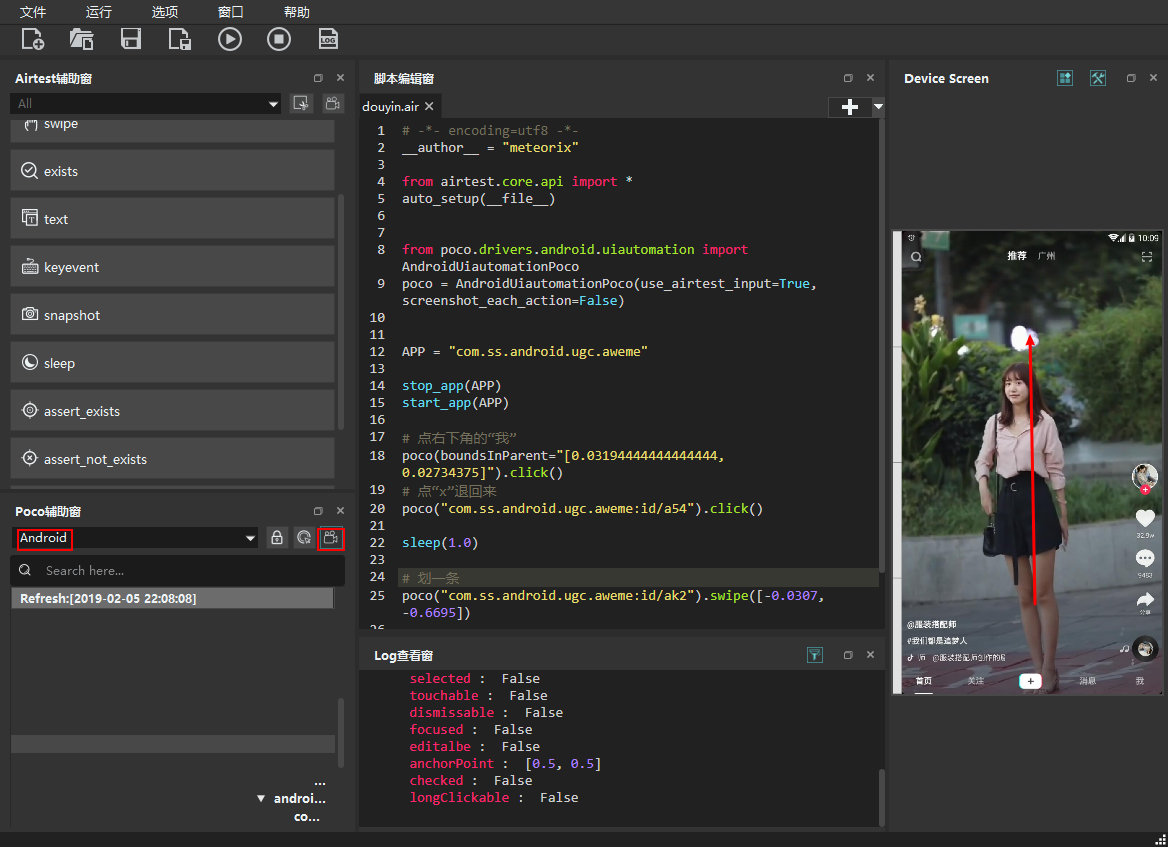Click the Airtest screenshot capture icon
Viewport: 1168px width, 847px height.
[x=301, y=103]
